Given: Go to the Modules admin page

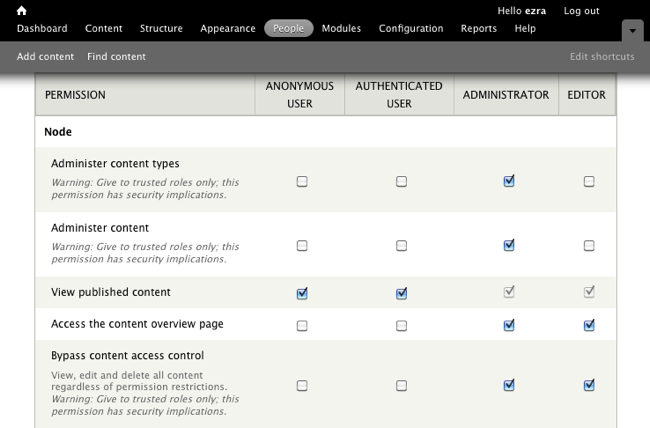Looking at the screenshot, I should tap(341, 28).
